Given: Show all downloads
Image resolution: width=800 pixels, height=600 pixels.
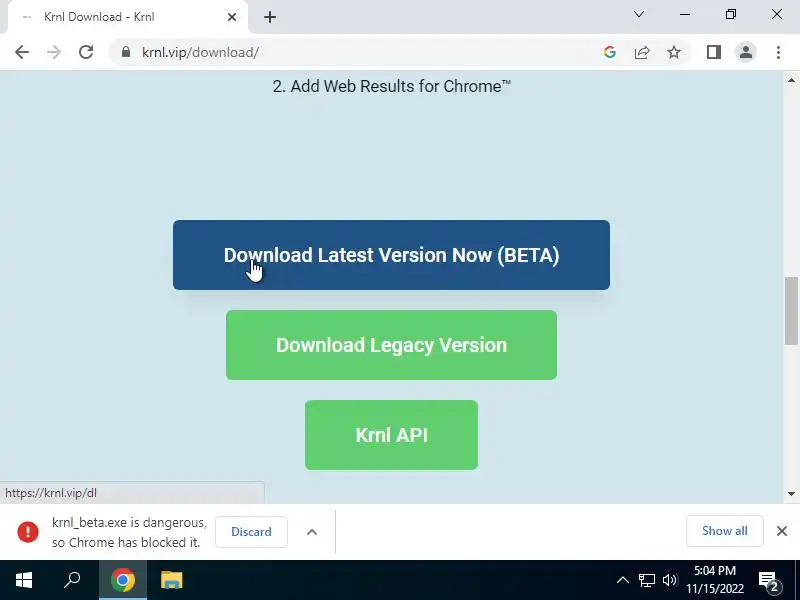Looking at the screenshot, I should coord(724,531).
